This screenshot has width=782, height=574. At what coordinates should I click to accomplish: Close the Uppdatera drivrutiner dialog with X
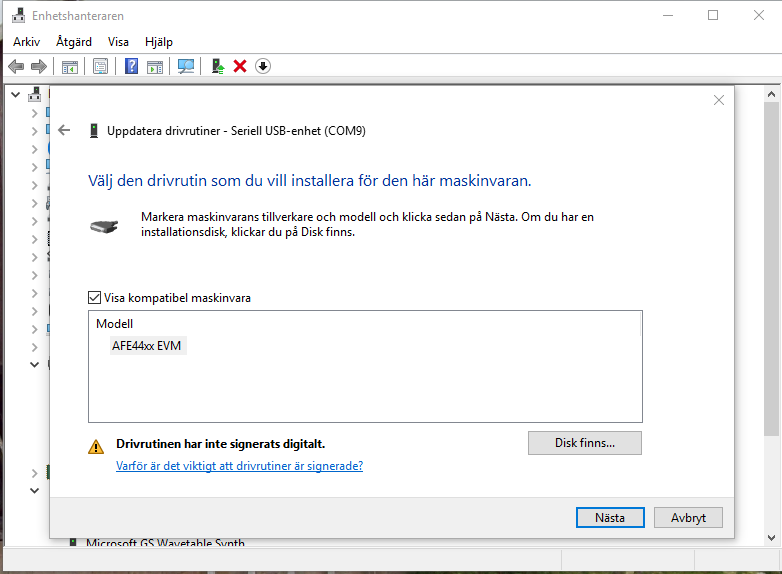tap(719, 100)
